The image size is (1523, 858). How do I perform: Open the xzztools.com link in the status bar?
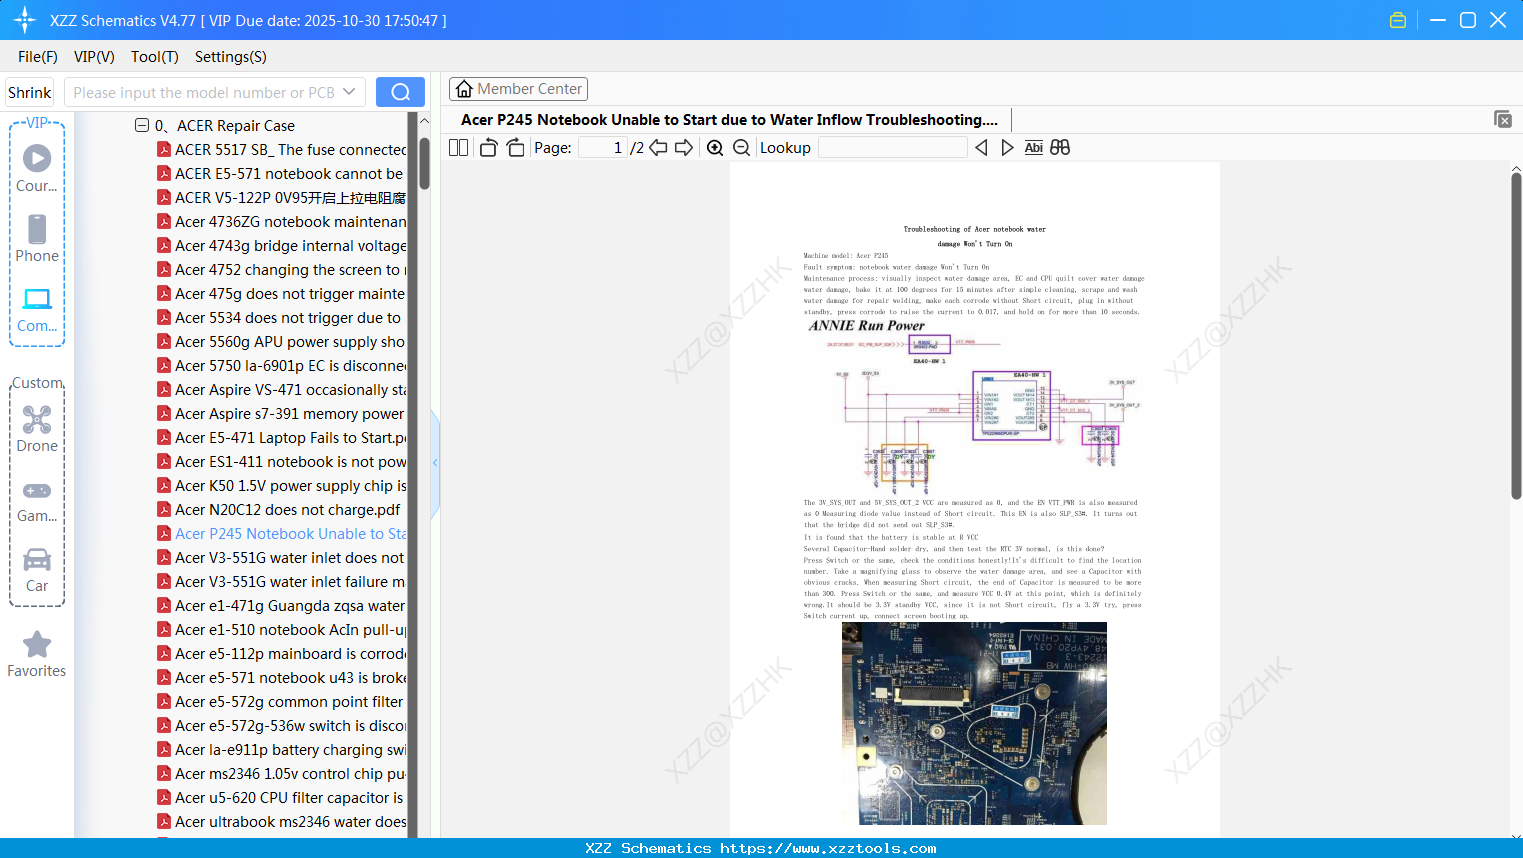tap(828, 848)
